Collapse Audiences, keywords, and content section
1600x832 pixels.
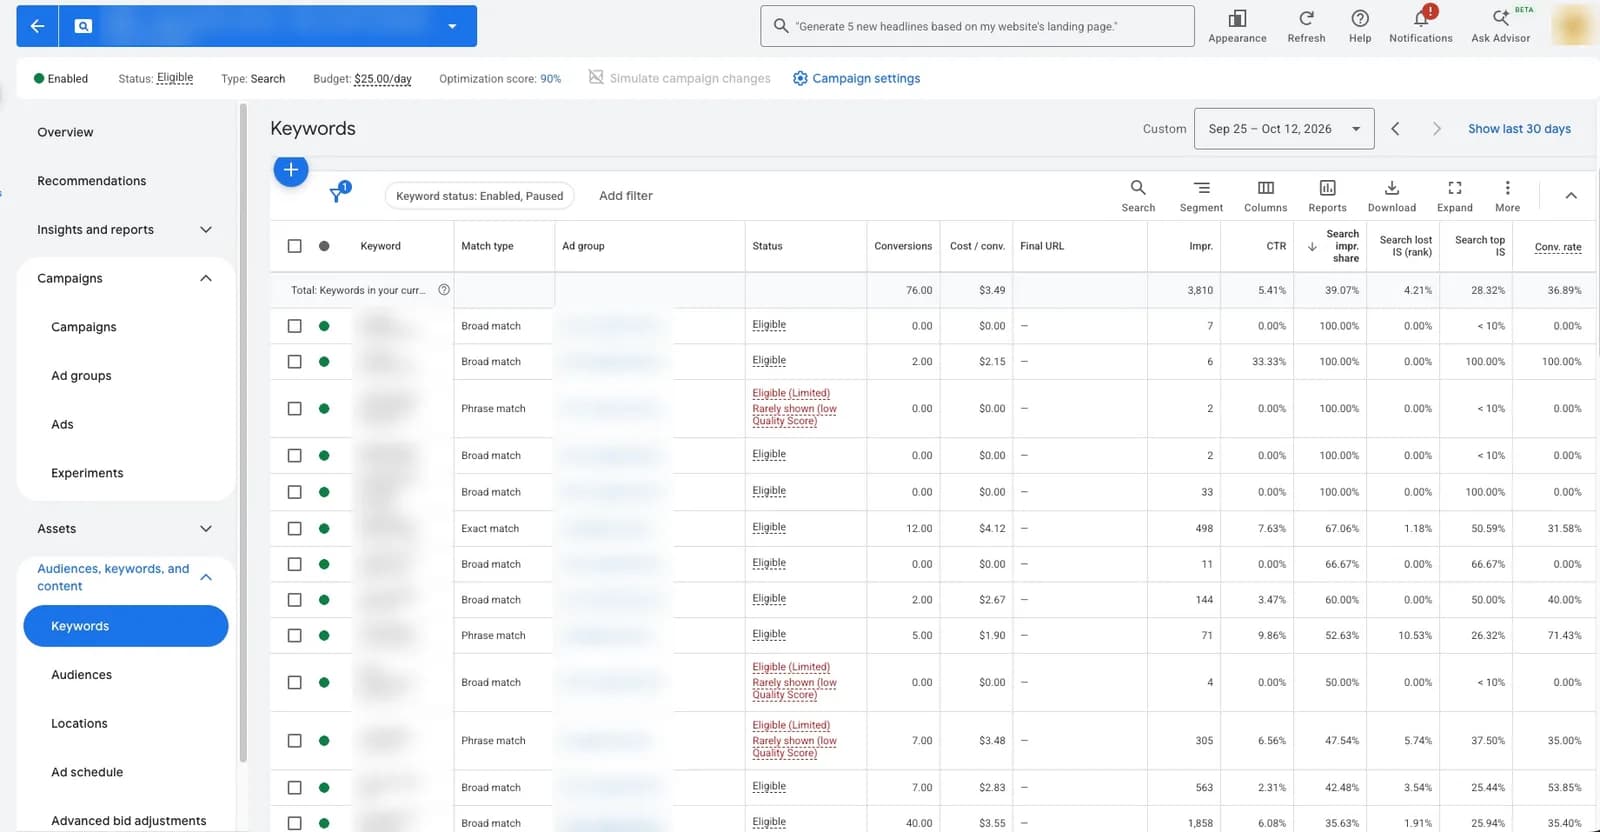point(206,577)
